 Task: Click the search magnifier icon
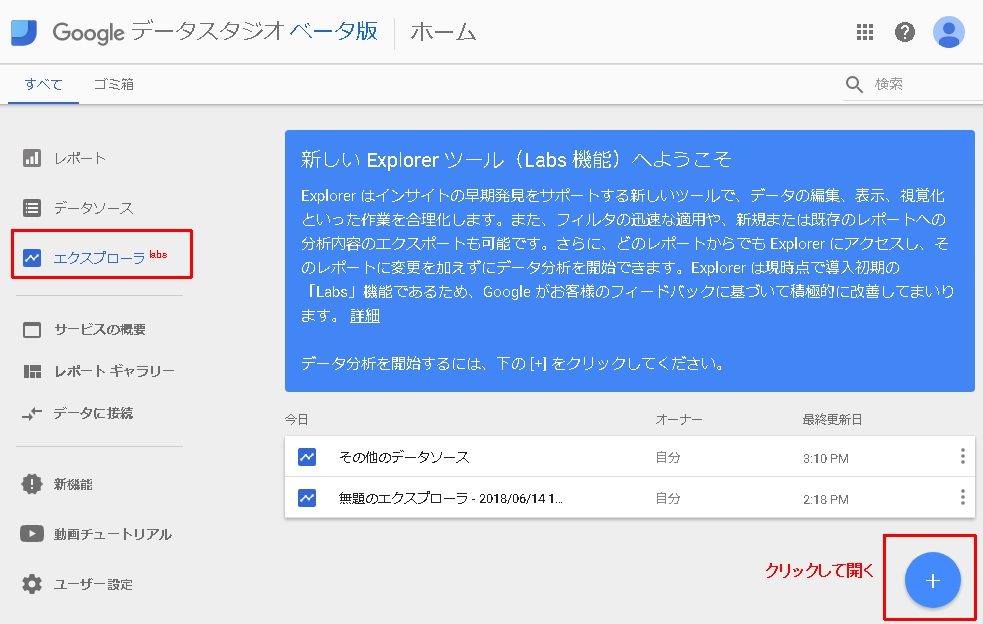(x=854, y=84)
